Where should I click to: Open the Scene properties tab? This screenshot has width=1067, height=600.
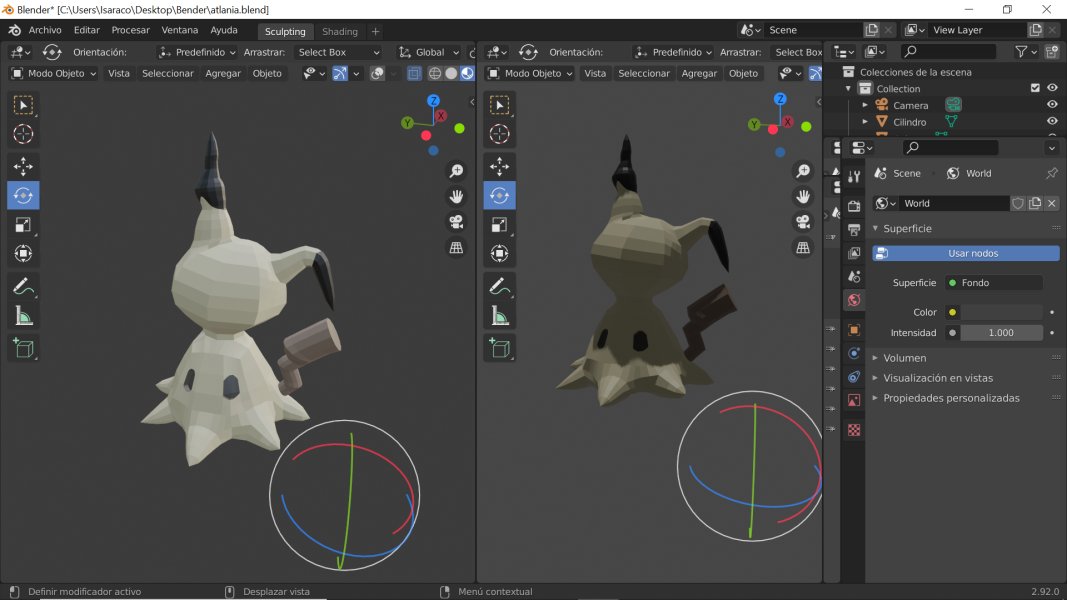pos(854,276)
